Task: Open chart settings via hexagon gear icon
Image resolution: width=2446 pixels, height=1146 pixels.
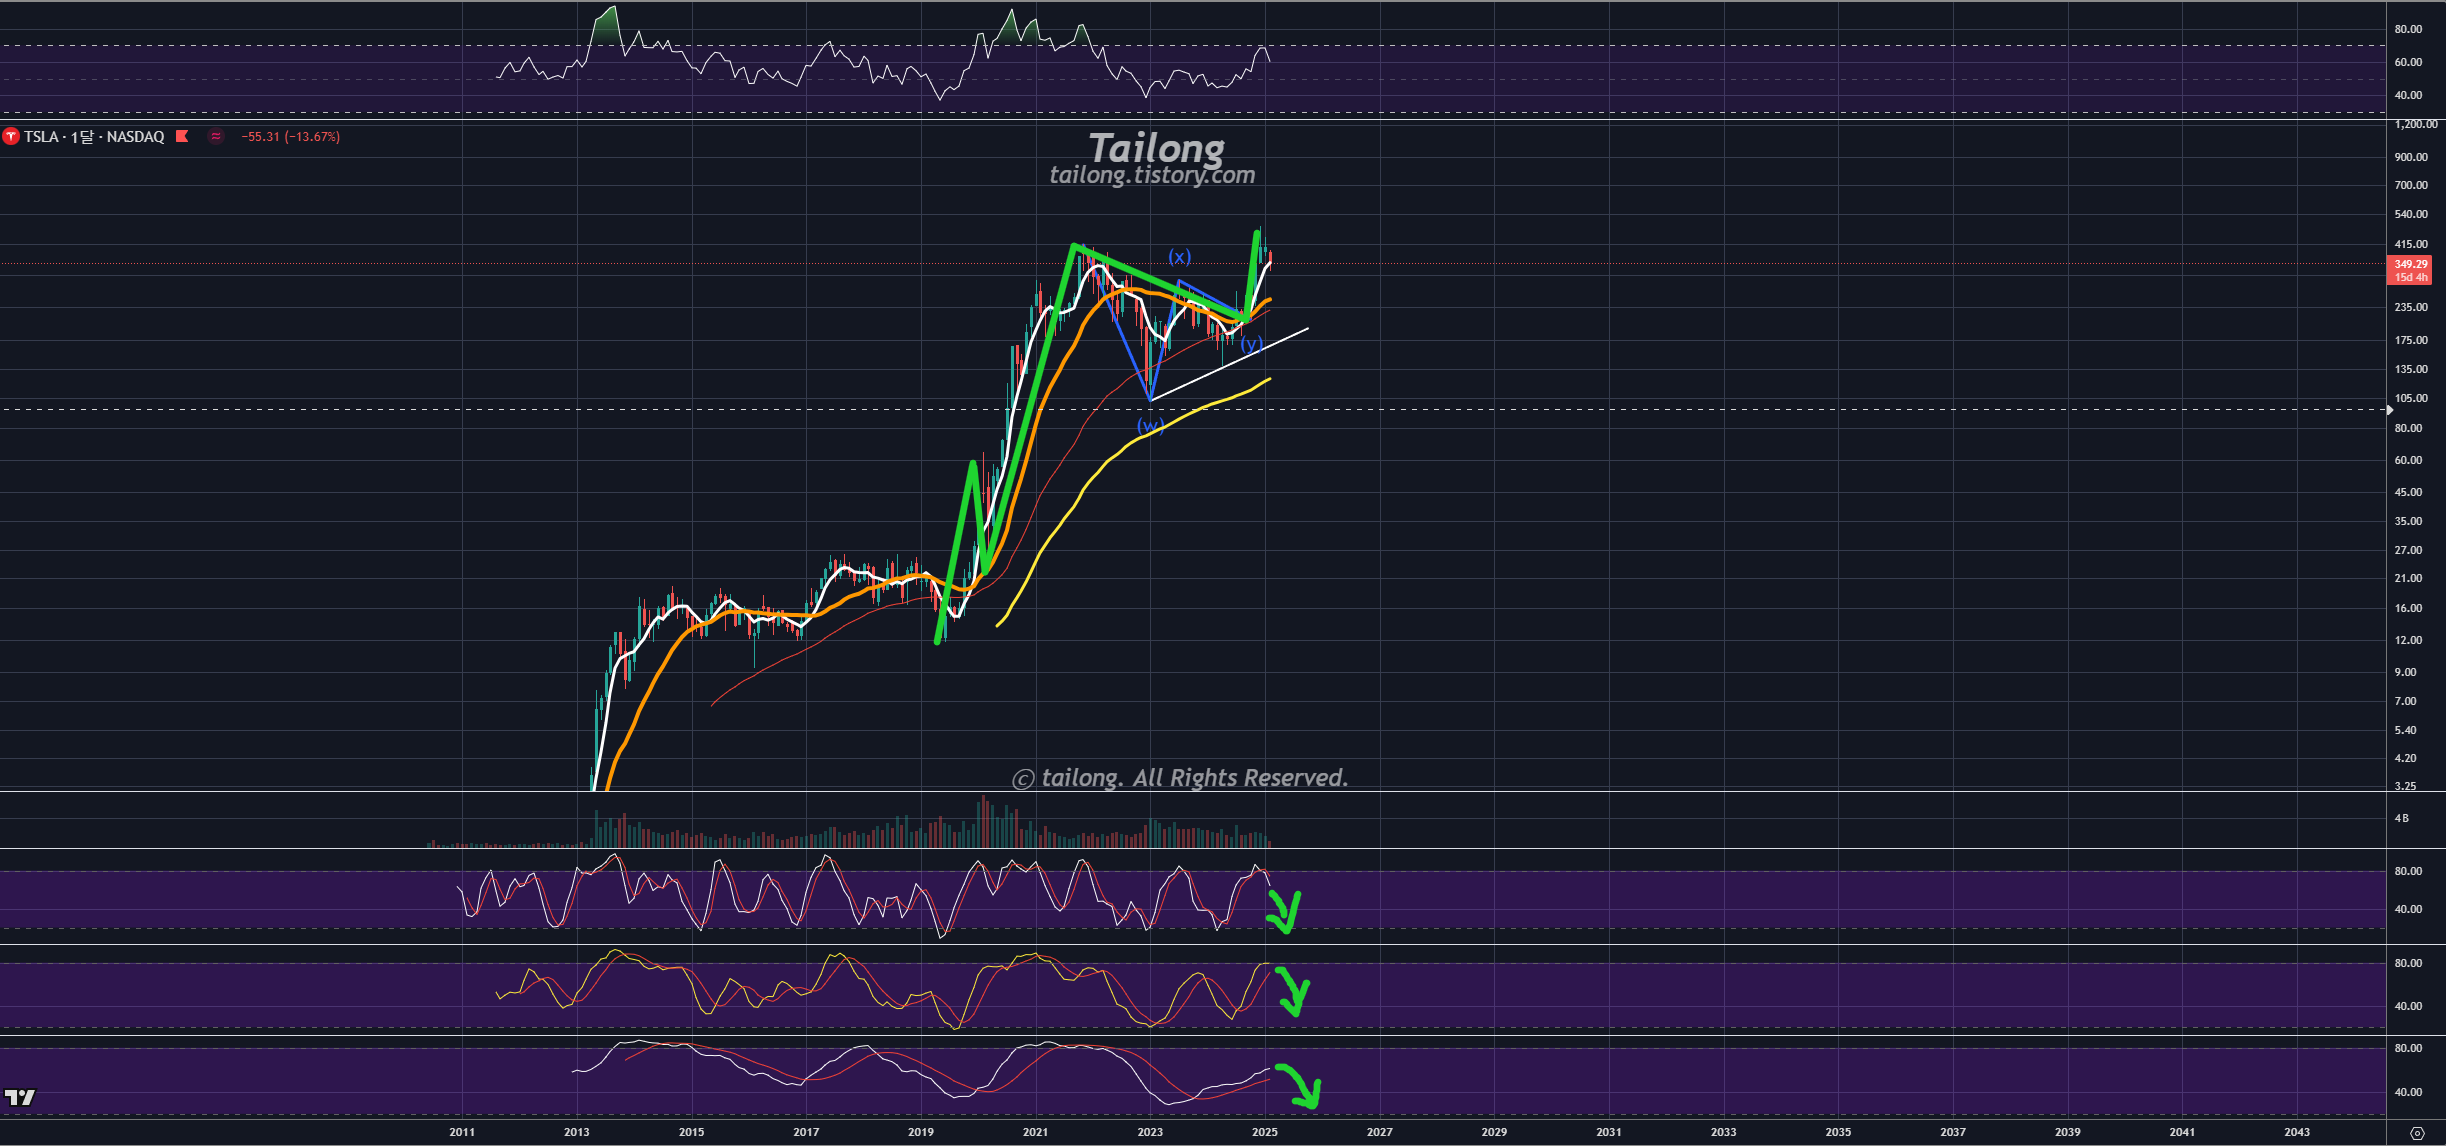Action: 2417,1133
